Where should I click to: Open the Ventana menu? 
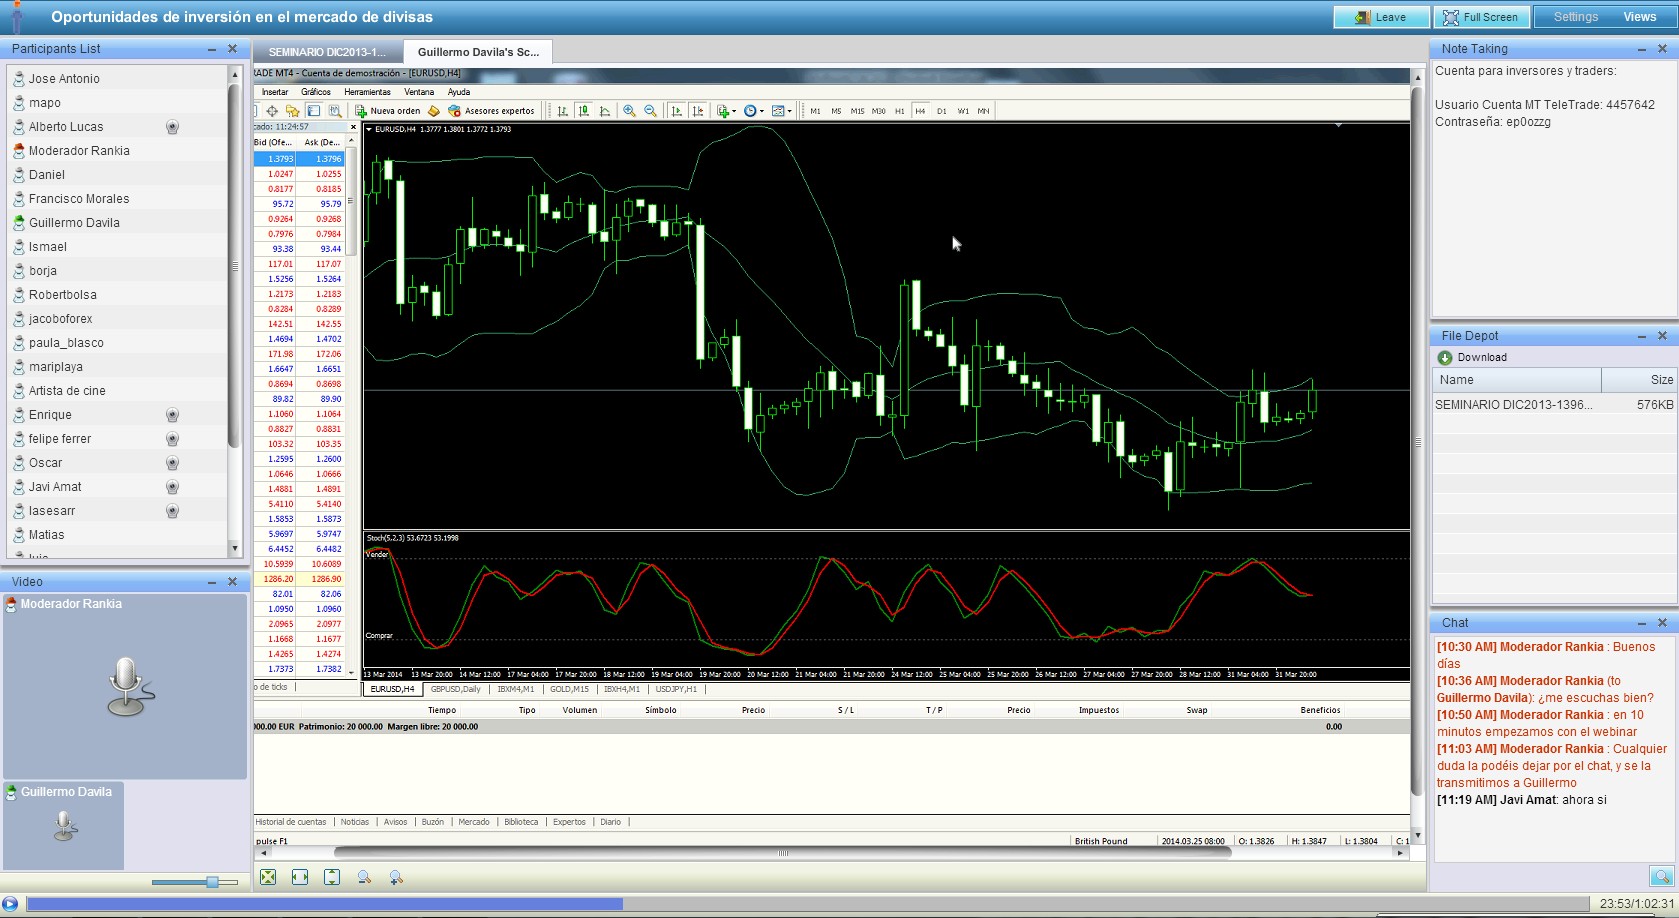419,92
